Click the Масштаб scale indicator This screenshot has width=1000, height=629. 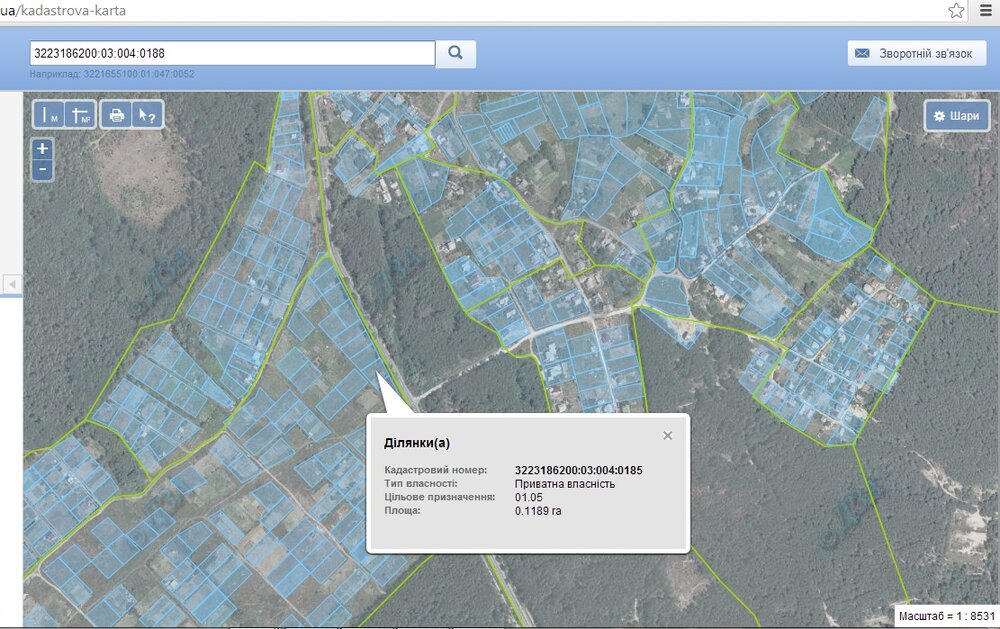click(x=946, y=616)
